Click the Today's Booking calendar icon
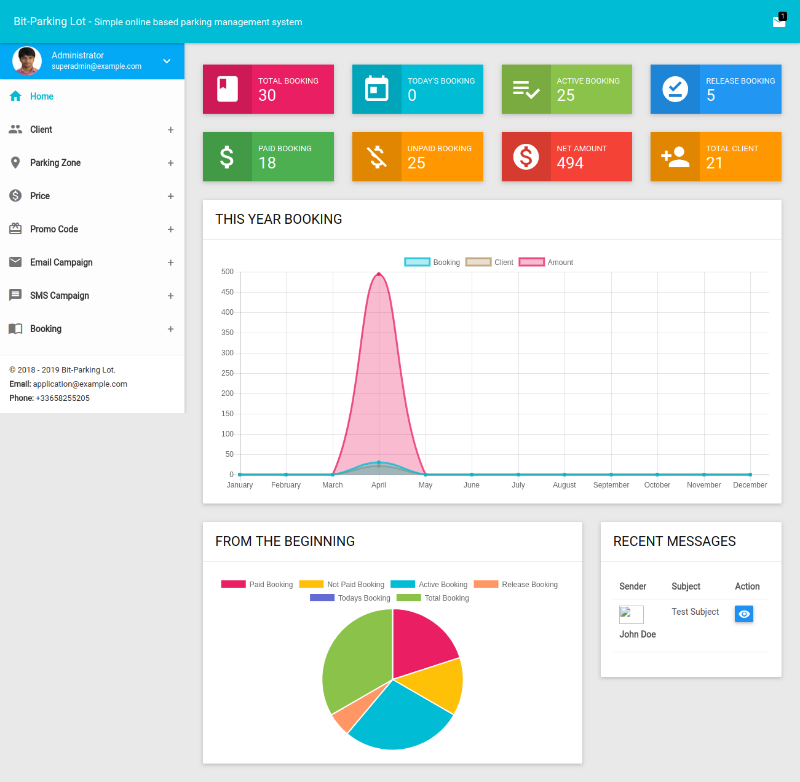Viewport: 800px width, 782px height. [x=376, y=89]
